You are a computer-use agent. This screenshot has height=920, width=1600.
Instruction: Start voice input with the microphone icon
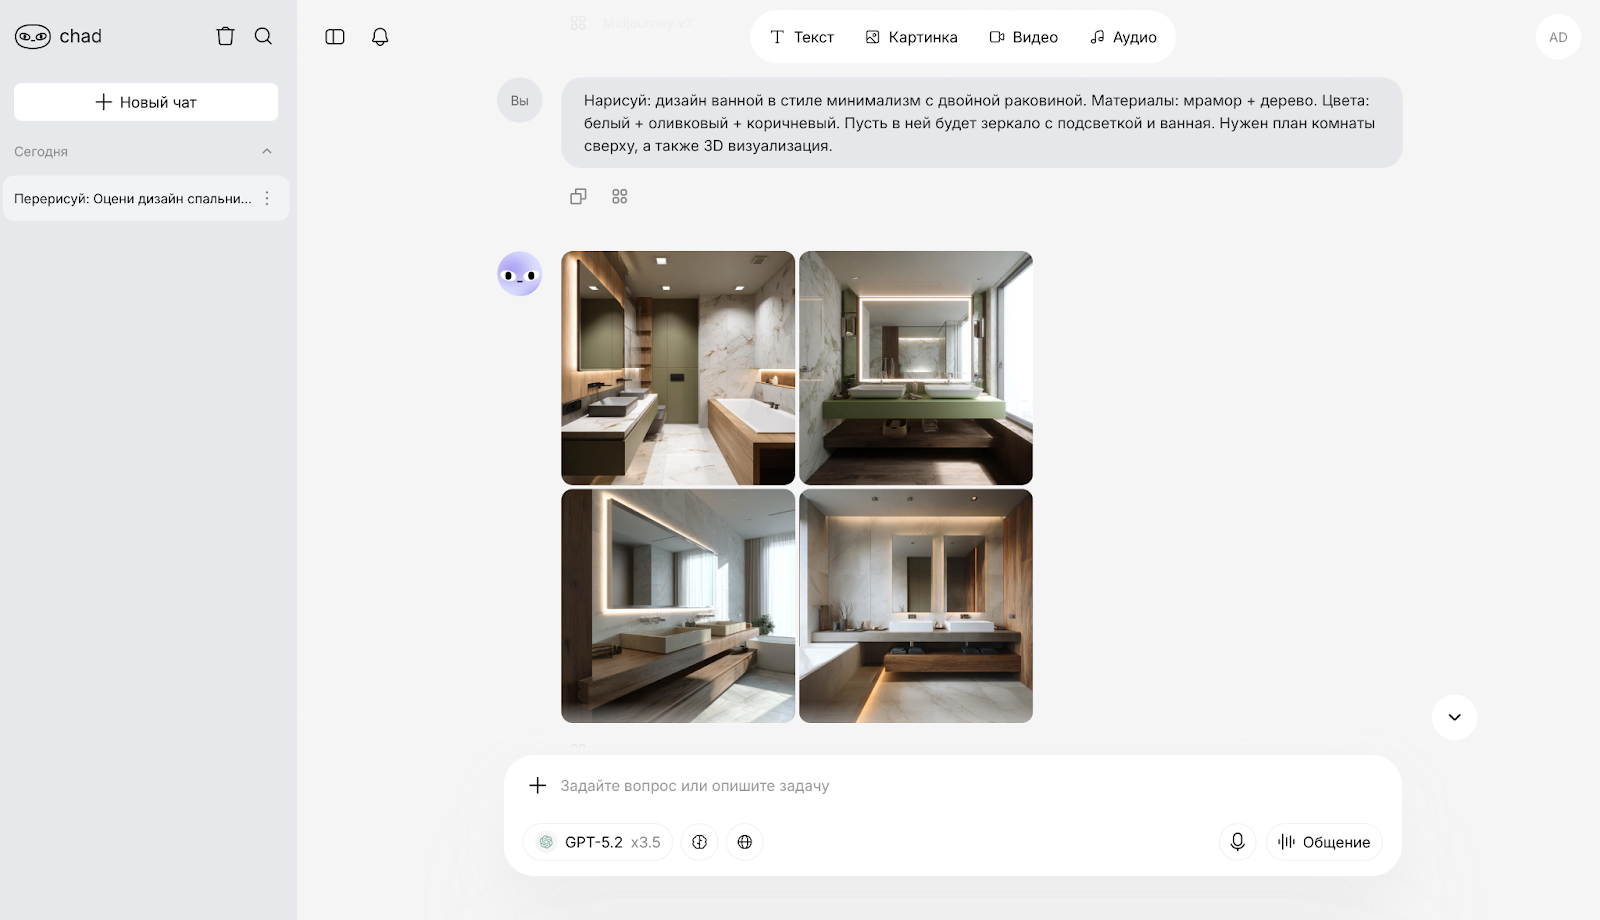tap(1237, 842)
